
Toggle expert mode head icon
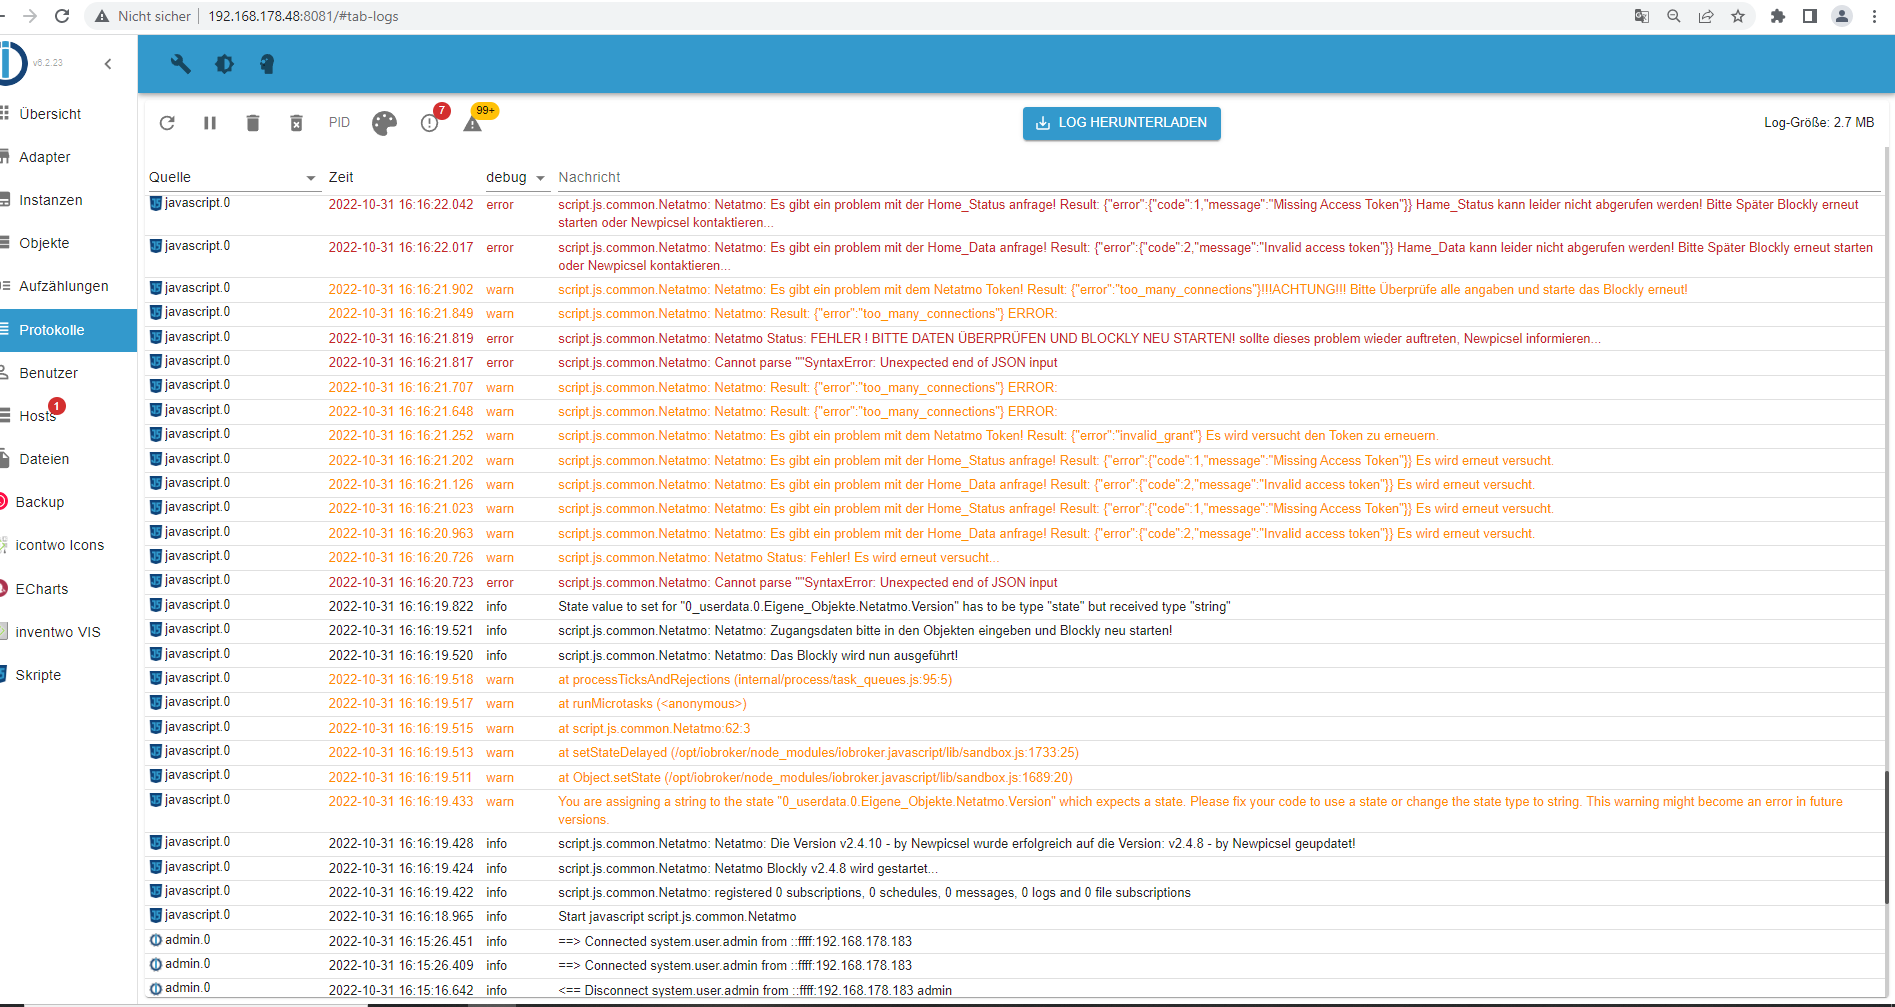click(x=267, y=64)
